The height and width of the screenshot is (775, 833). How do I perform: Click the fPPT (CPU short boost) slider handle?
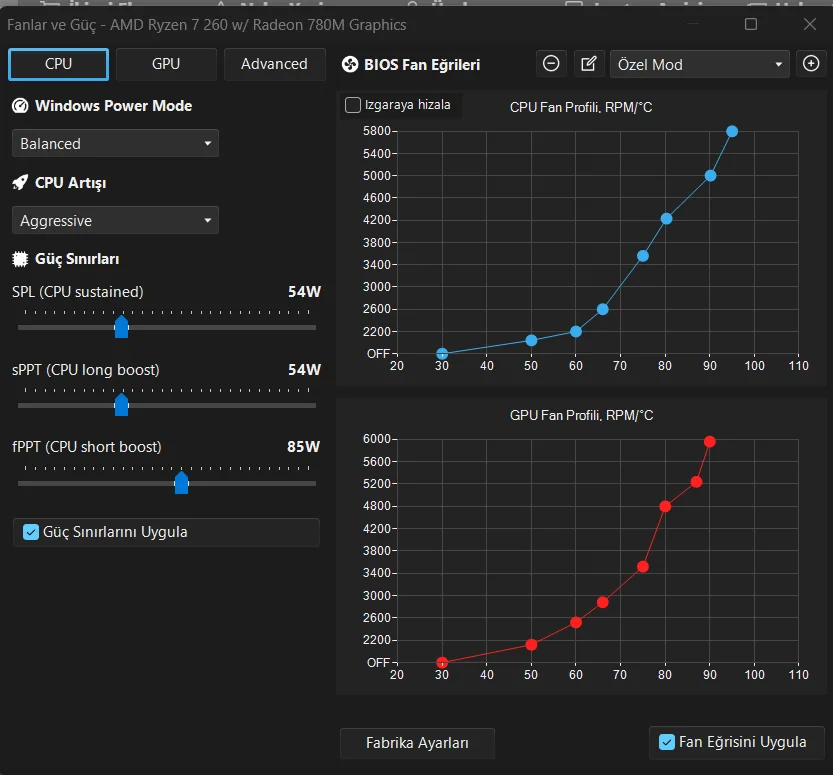182,483
